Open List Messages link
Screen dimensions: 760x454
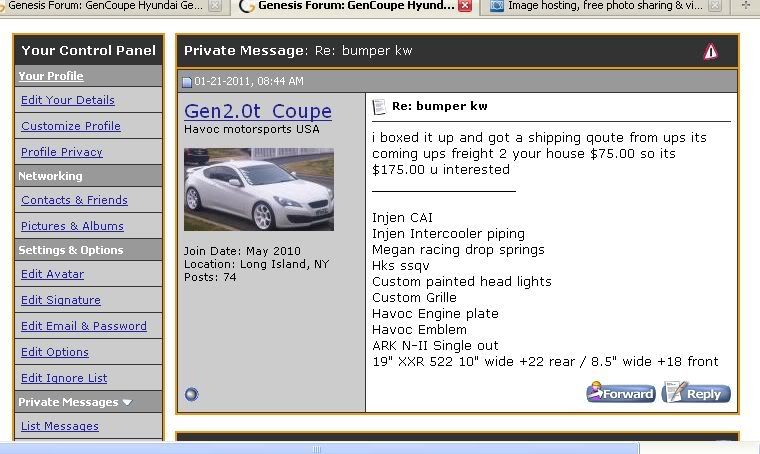tap(60, 426)
